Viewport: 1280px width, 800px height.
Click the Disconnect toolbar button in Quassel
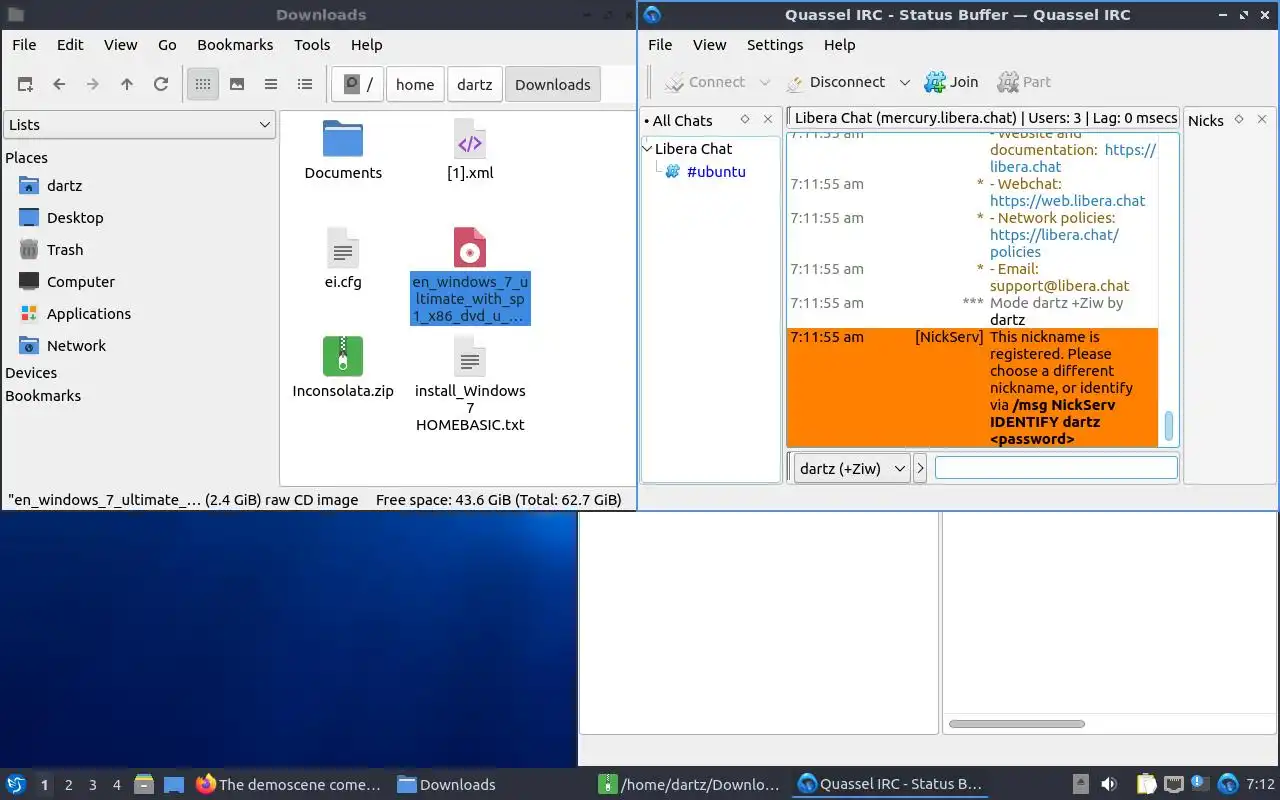[x=836, y=83]
